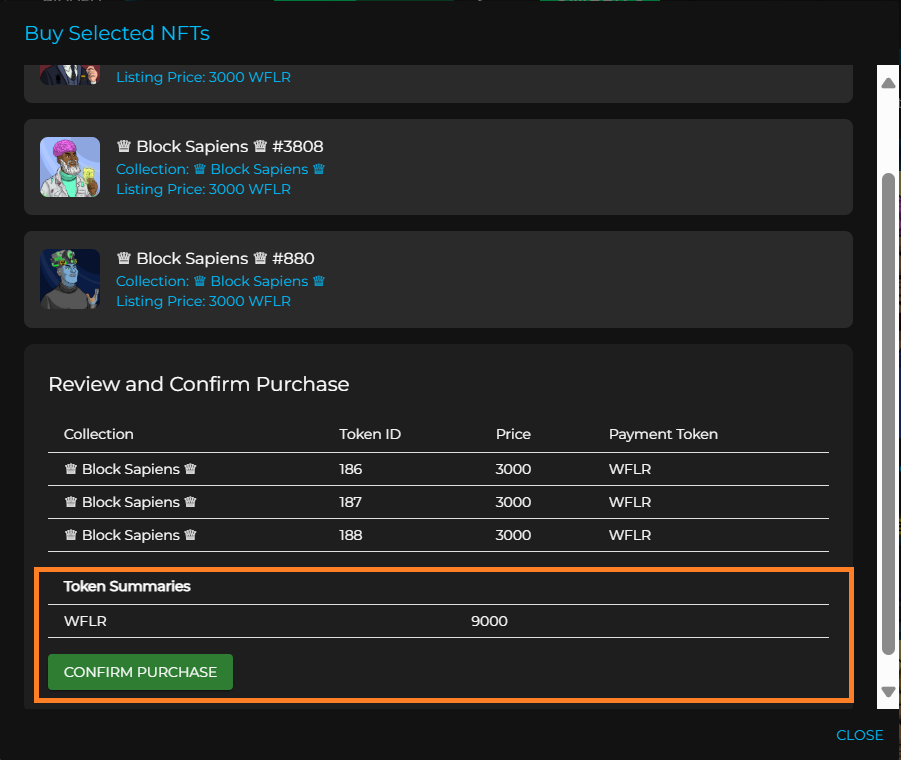Select the Block Sapiens #3808 title
The image size is (901, 760).
click(x=220, y=147)
